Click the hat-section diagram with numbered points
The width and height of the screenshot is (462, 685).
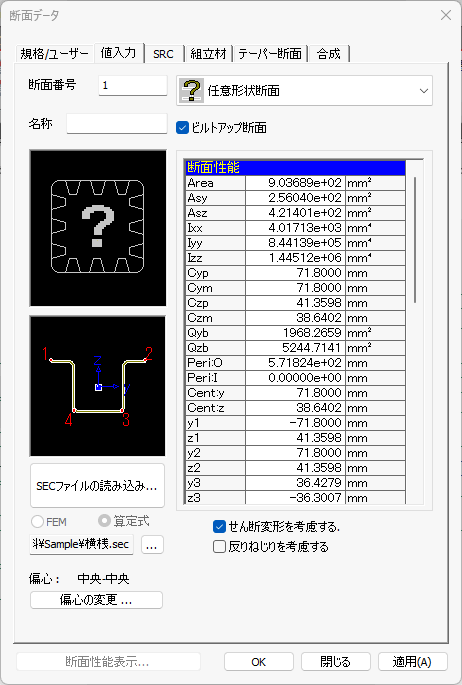tap(98, 386)
